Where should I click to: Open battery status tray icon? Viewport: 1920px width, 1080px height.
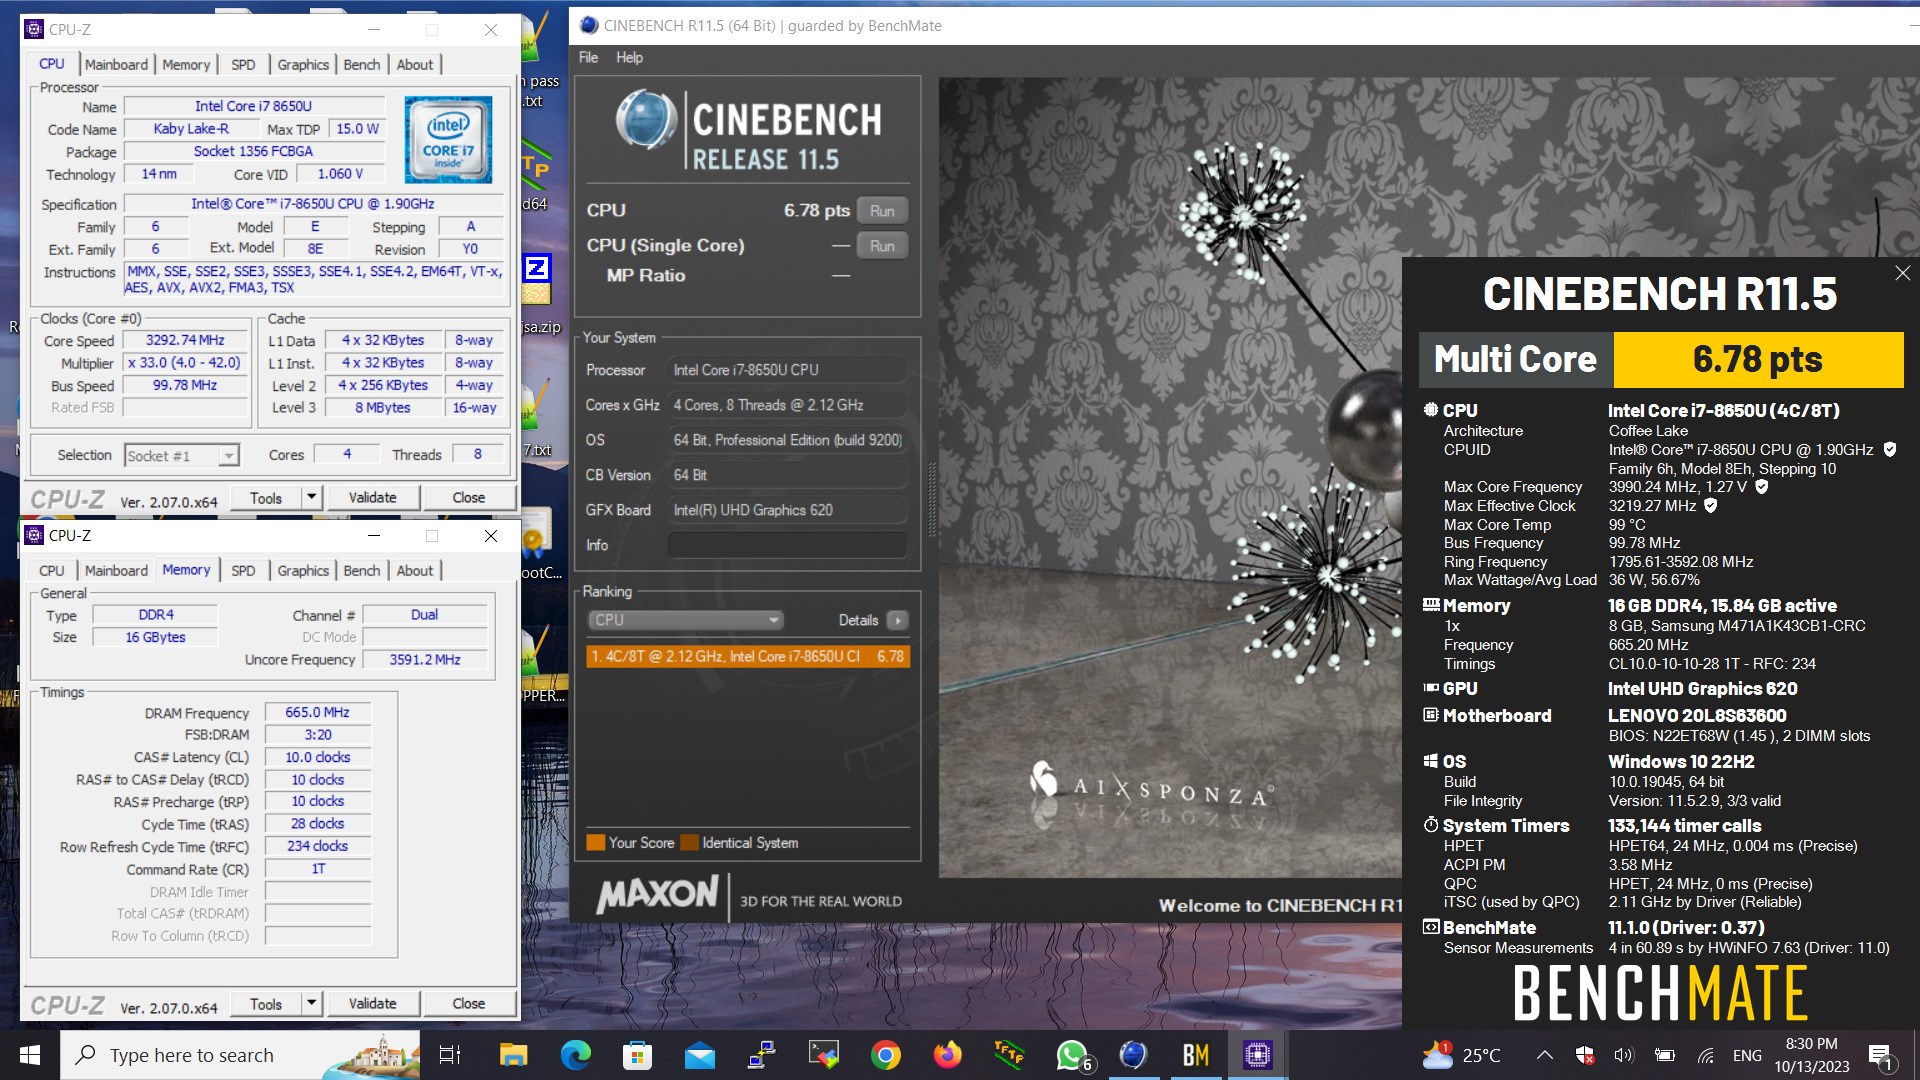tap(1665, 1055)
